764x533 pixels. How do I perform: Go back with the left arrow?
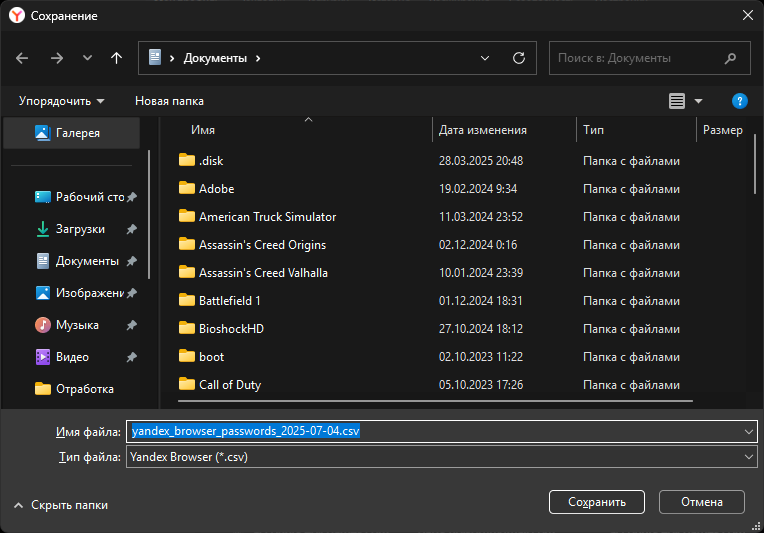point(22,58)
